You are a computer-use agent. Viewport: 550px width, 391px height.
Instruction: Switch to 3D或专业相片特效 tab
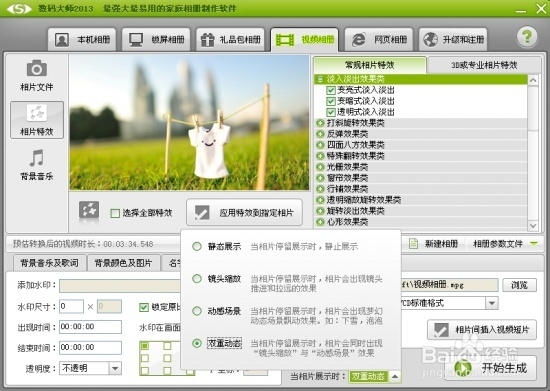[484, 65]
